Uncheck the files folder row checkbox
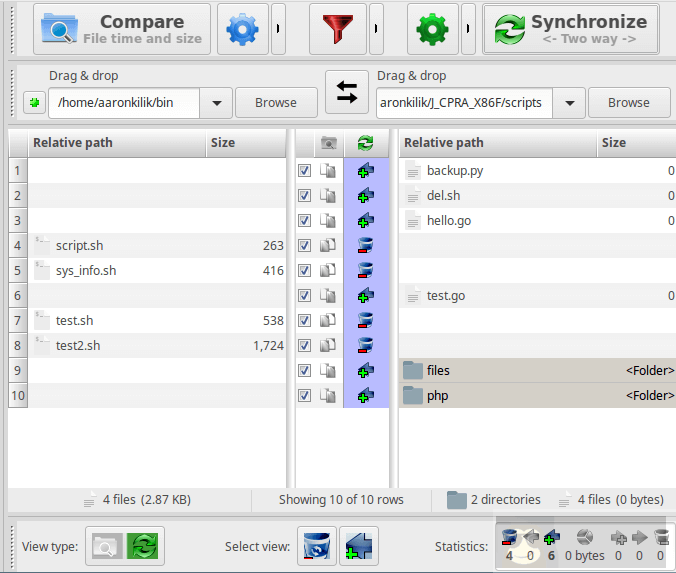 [x=304, y=371]
